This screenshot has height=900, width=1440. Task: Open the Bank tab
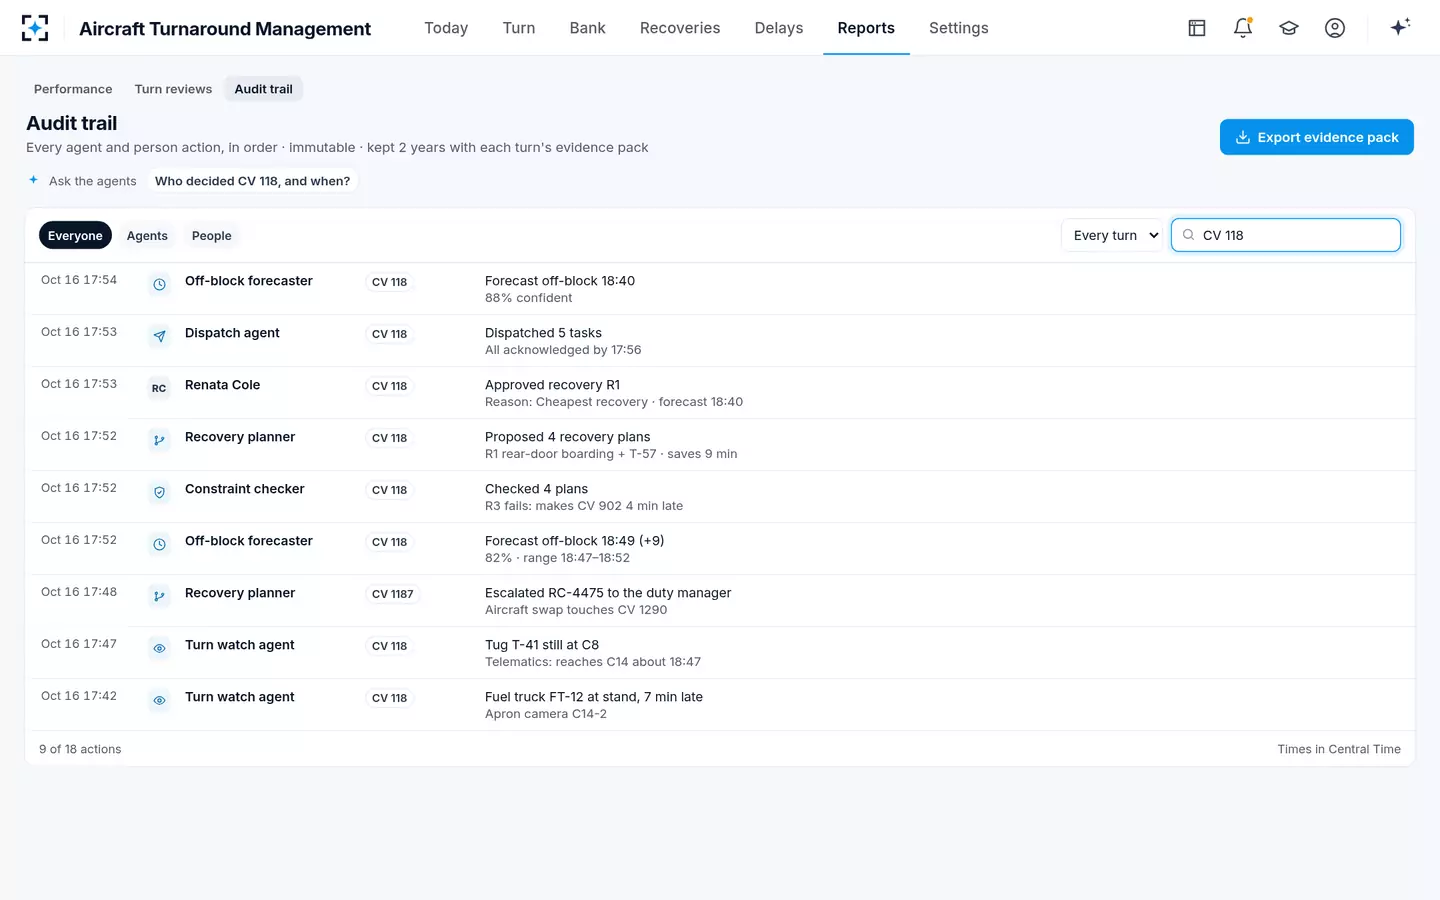coord(588,28)
